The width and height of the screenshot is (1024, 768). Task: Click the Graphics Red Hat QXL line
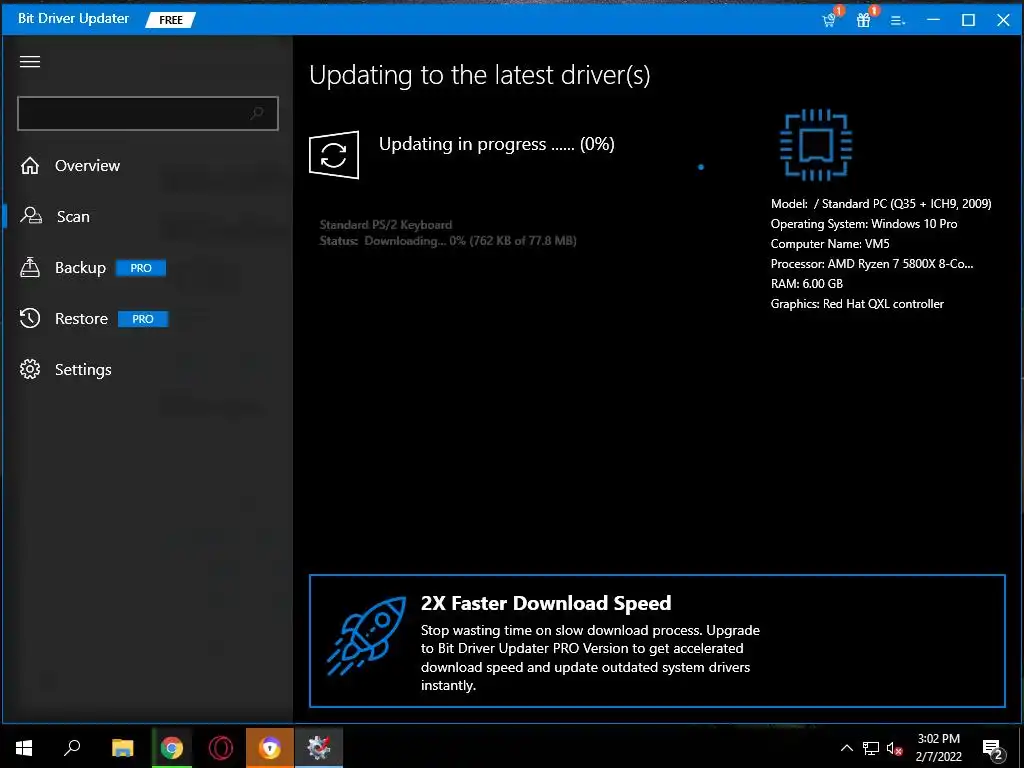(x=857, y=304)
